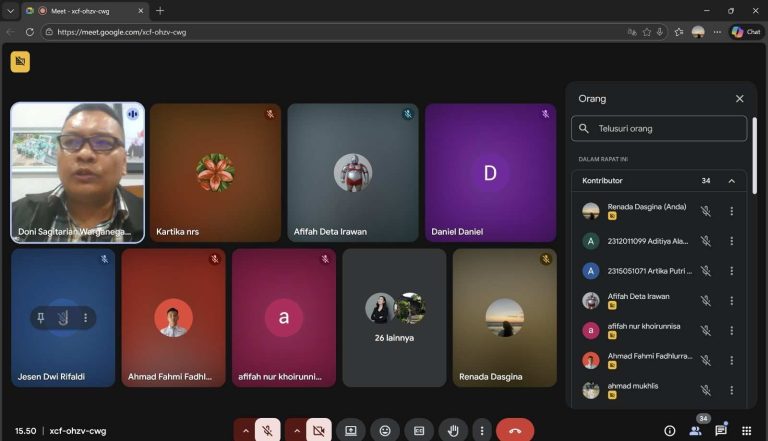The image size is (768, 441).
Task: Expand audio settings arrow beside the microphone
Action: point(244,430)
